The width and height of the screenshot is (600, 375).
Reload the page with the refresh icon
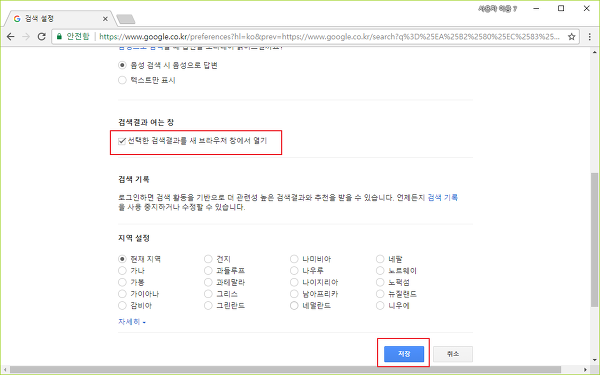[x=41, y=37]
